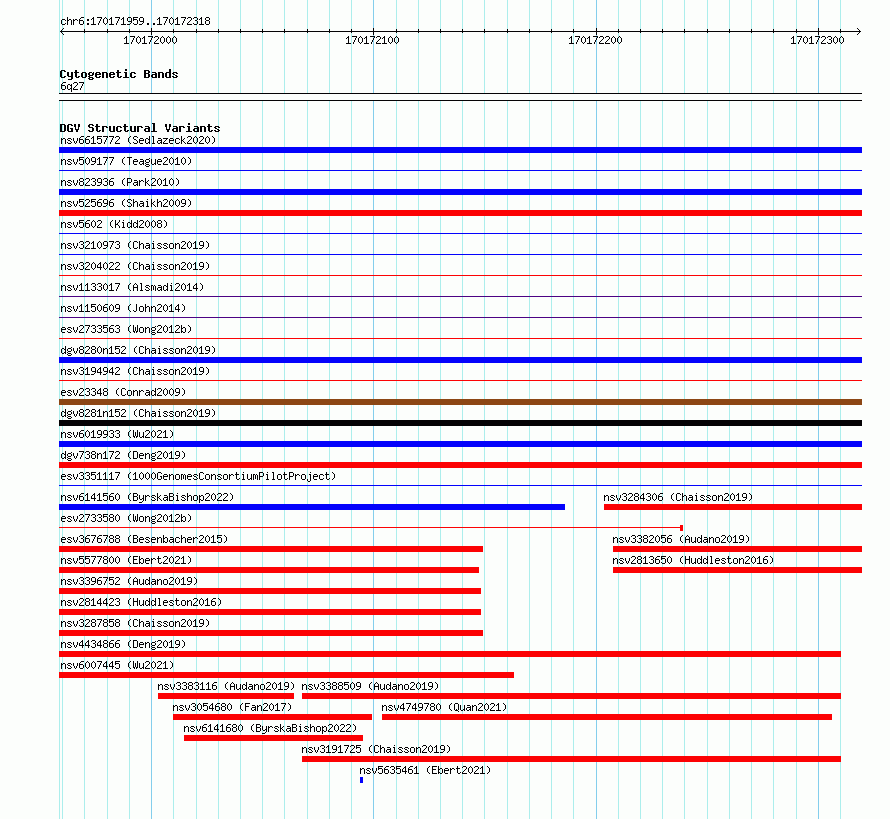Image resolution: width=890 pixels, height=819 pixels.
Task: Click ruler position 170172000
Action: coord(150,40)
